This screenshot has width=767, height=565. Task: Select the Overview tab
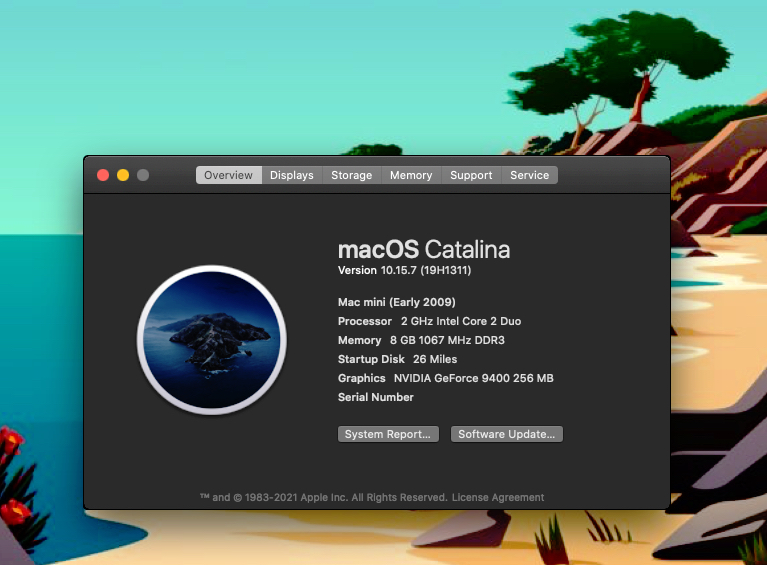click(228, 175)
